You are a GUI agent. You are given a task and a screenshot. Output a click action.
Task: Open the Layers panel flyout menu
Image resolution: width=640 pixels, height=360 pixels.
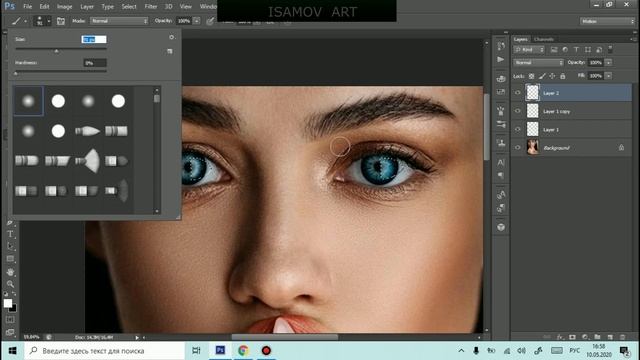634,39
